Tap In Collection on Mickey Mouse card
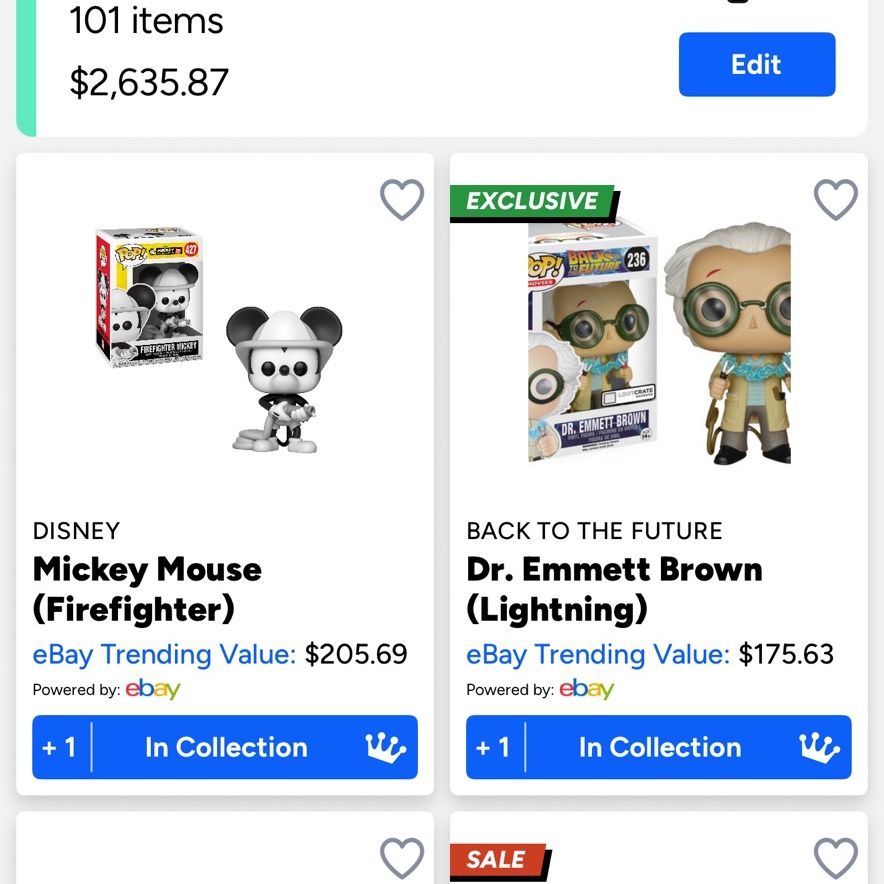The width and height of the screenshot is (884, 884). pos(226,748)
